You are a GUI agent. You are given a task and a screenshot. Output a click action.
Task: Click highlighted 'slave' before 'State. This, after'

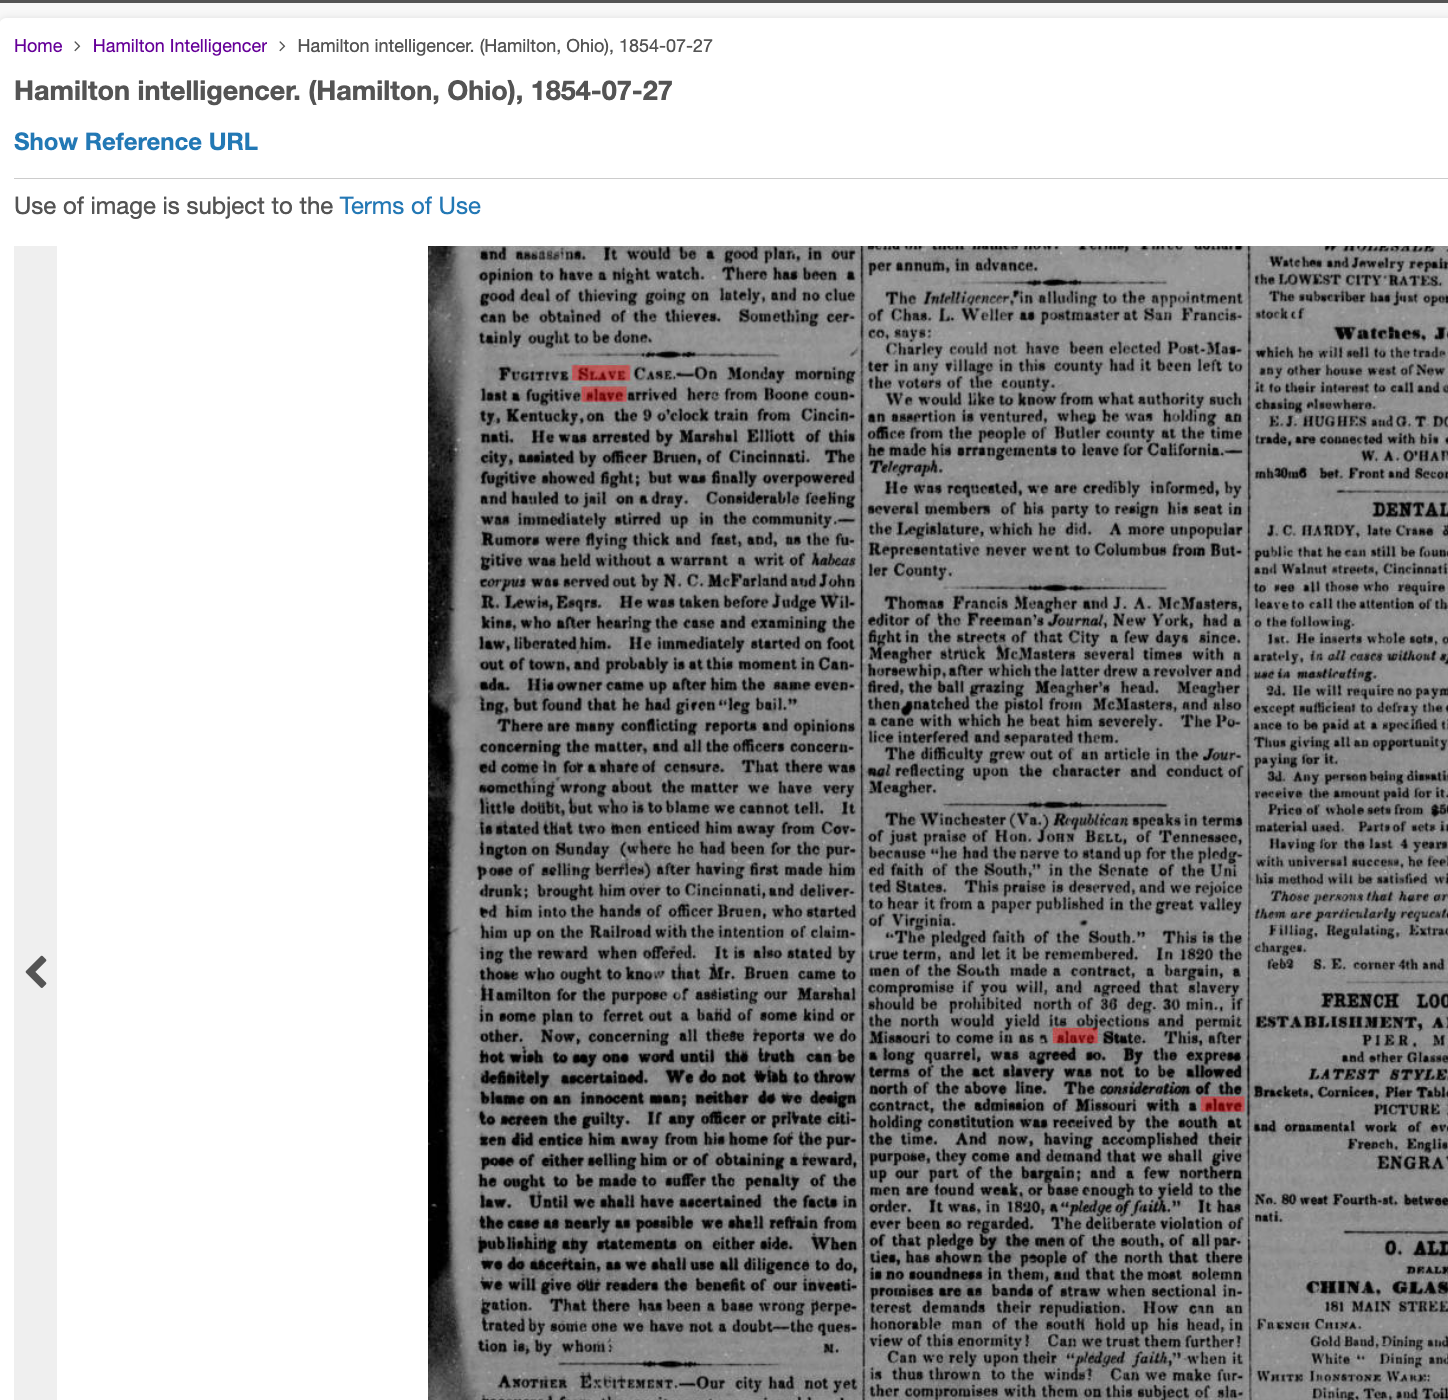(1075, 1037)
